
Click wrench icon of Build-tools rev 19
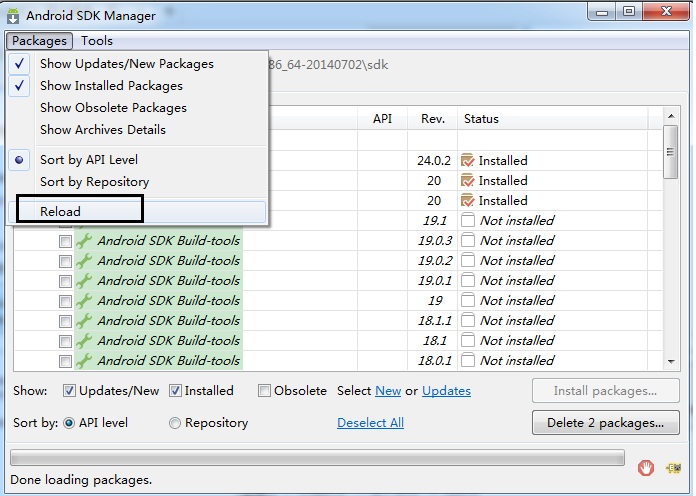point(84,301)
